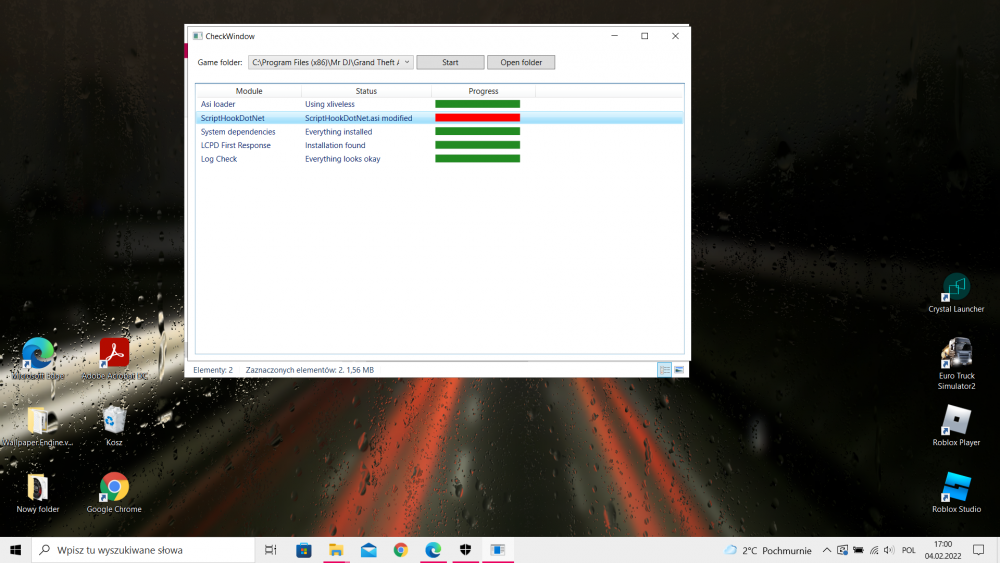Open Wallpaper Engine desktop folder icon
This screenshot has width=1000, height=563.
(38, 425)
